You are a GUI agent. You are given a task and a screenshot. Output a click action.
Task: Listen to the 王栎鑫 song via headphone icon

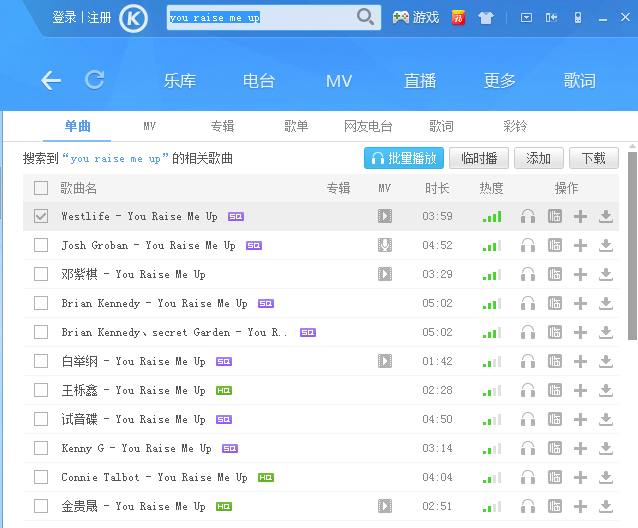(528, 390)
